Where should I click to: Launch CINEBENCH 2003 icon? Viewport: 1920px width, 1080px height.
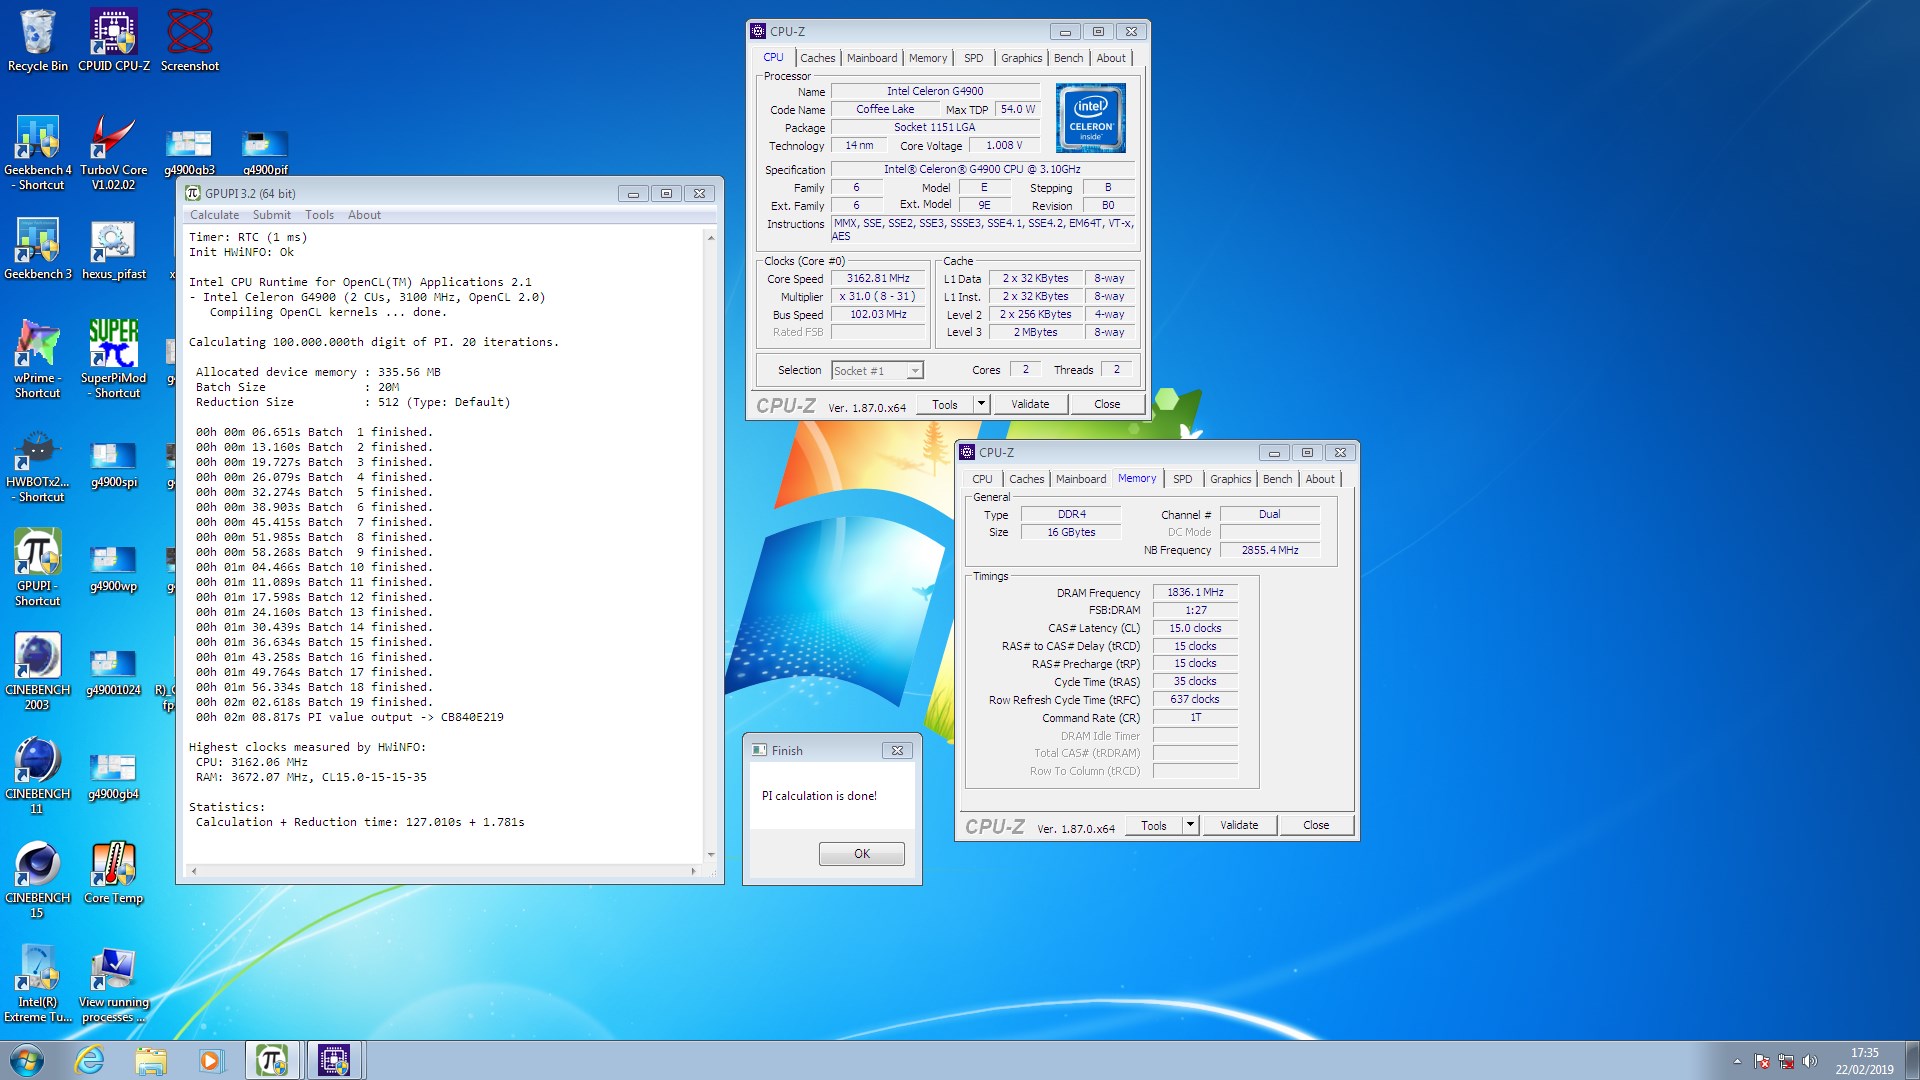click(x=38, y=672)
